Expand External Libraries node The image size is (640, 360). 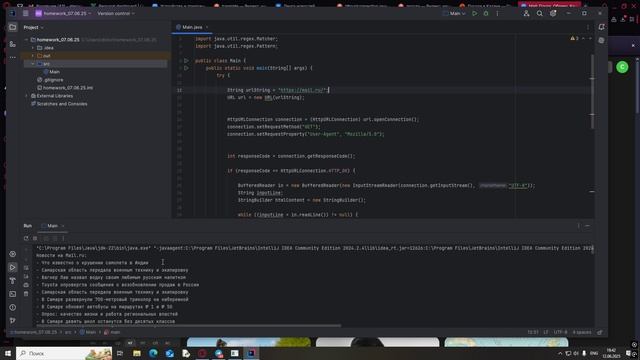(27, 96)
